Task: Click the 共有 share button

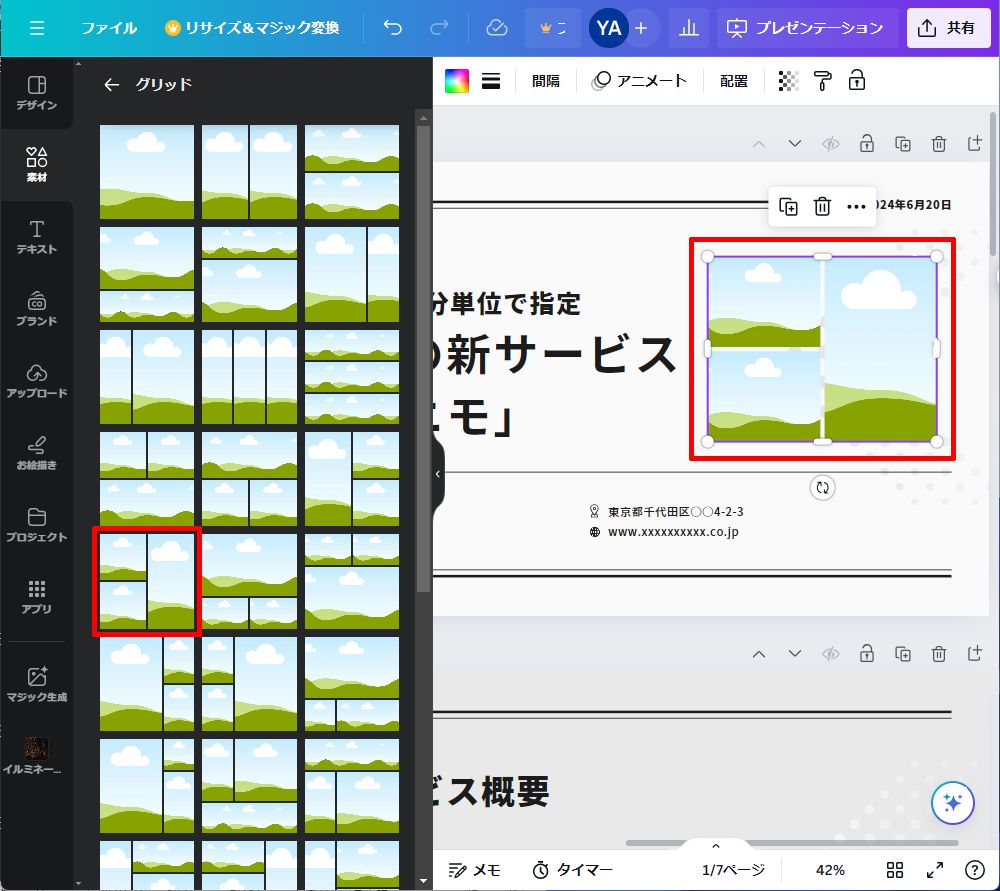Action: (948, 28)
